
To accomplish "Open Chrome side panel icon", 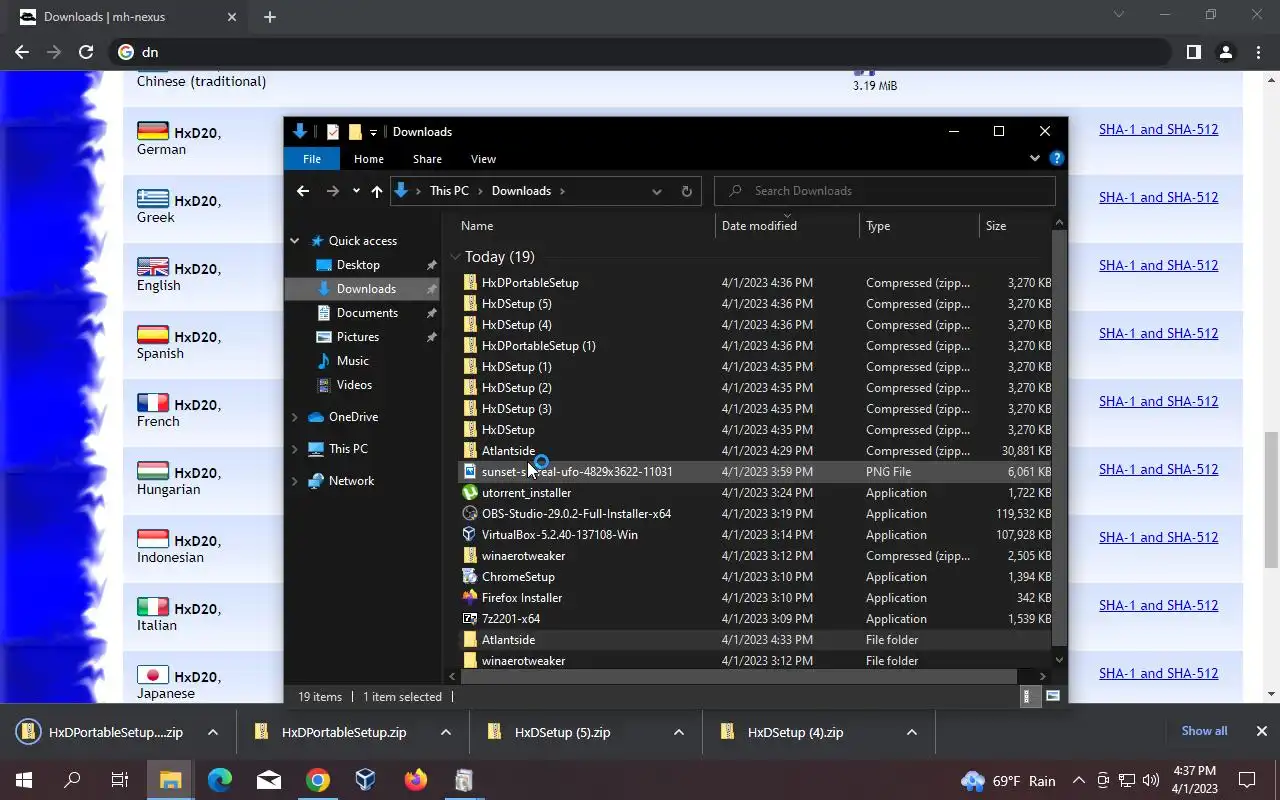I will point(1193,52).
